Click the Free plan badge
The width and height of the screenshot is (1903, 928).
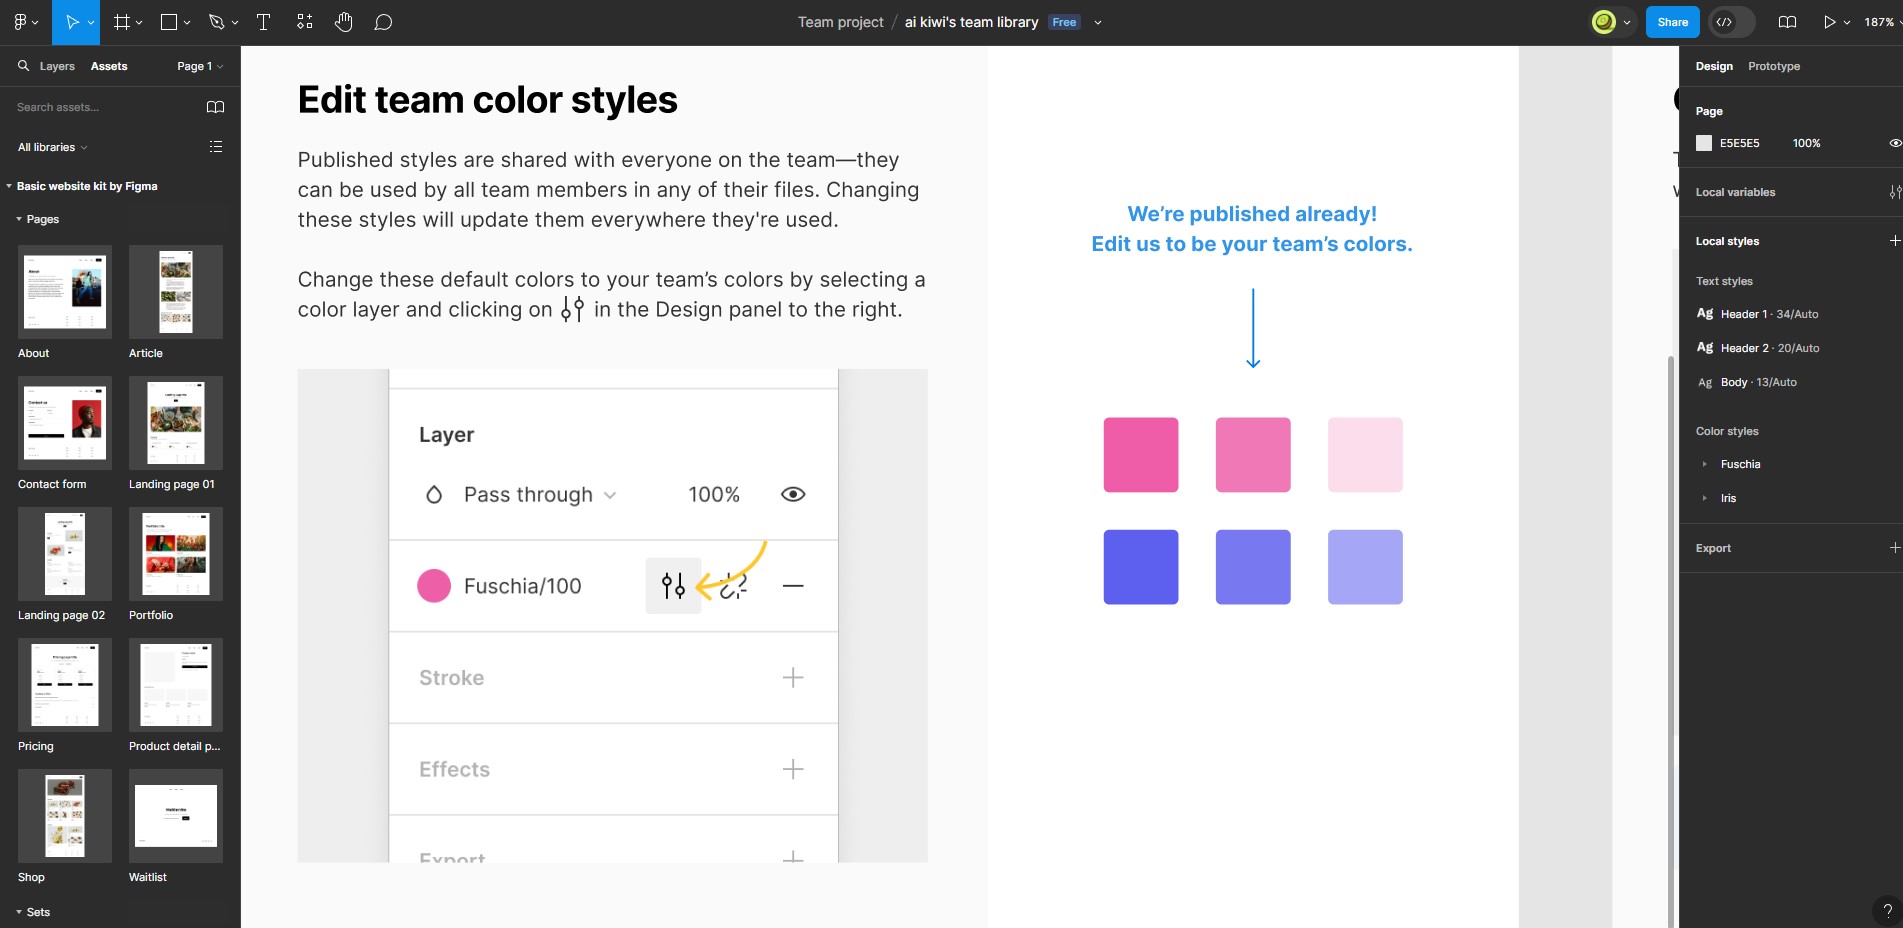pos(1064,22)
